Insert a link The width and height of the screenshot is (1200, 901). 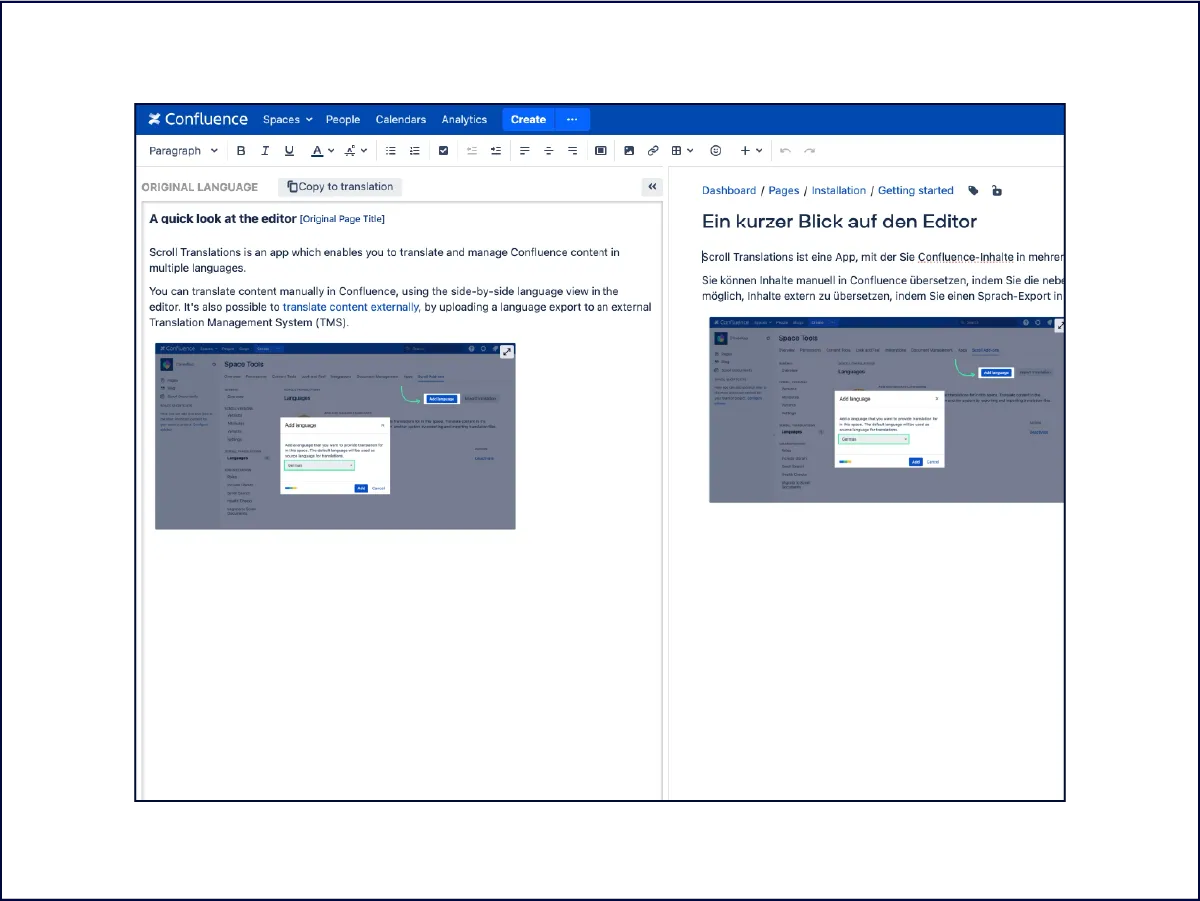653,151
